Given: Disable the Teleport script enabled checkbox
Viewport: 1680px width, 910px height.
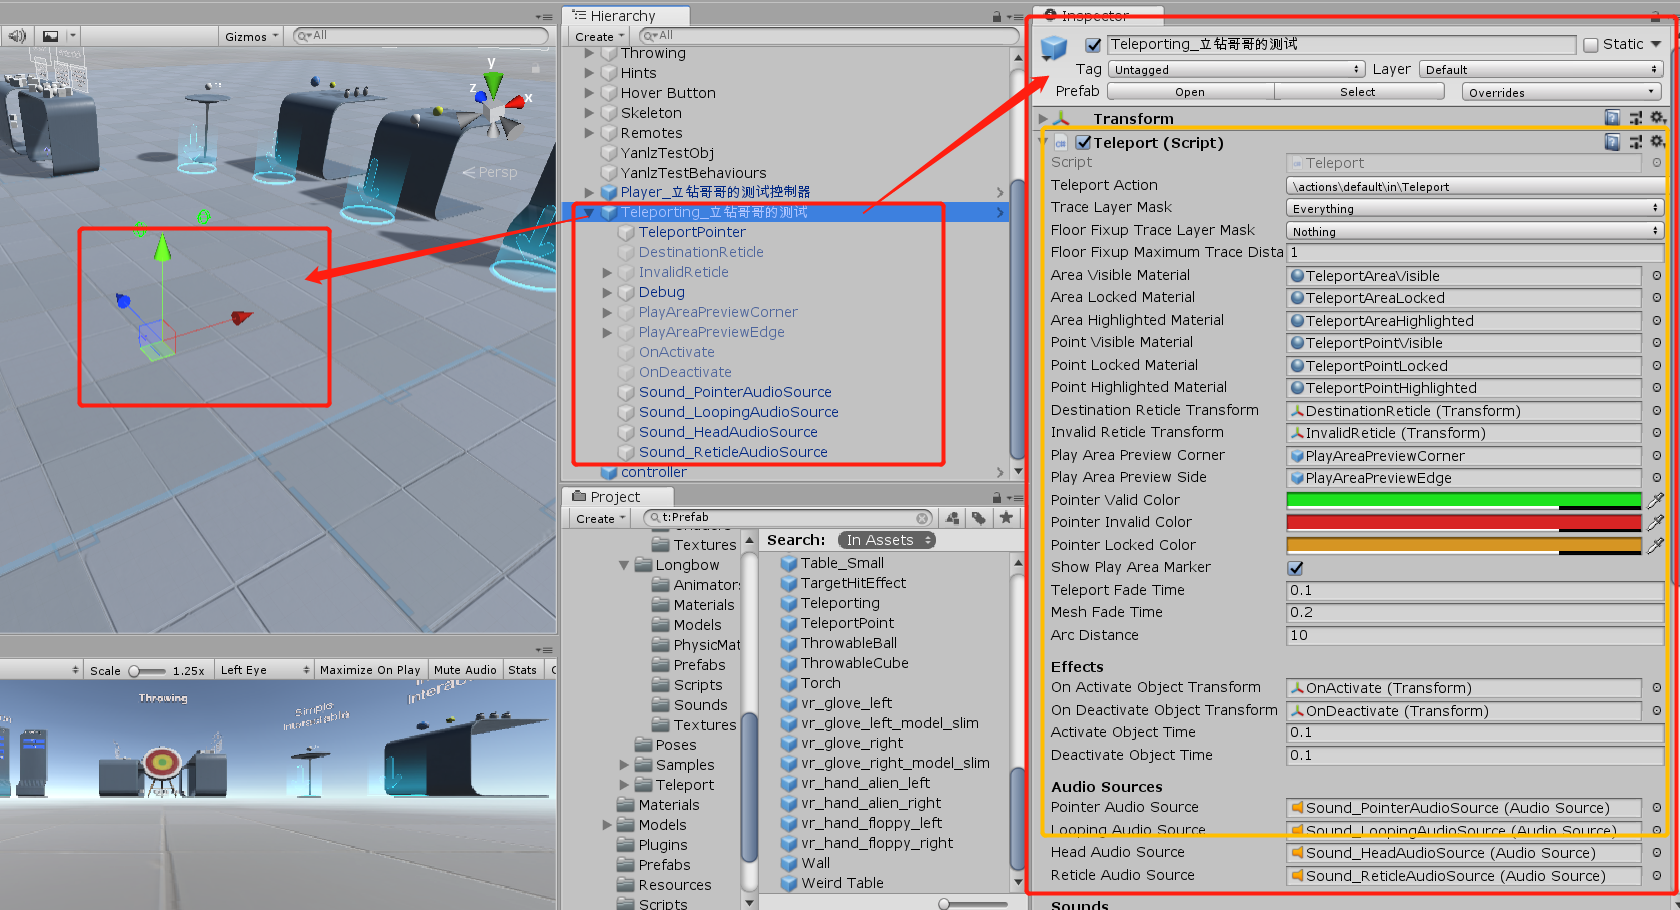Looking at the screenshot, I should pyautogui.click(x=1084, y=142).
